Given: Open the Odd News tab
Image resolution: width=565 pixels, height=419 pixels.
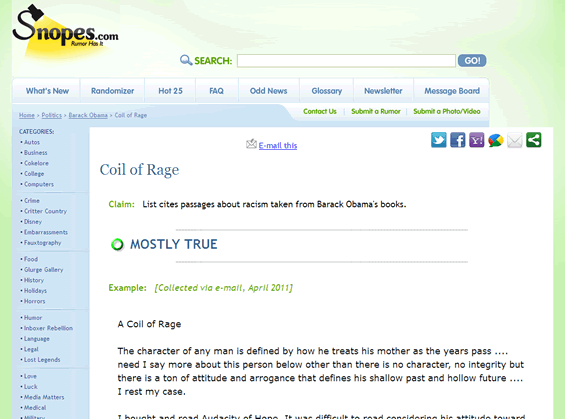Looking at the screenshot, I should (x=268, y=91).
